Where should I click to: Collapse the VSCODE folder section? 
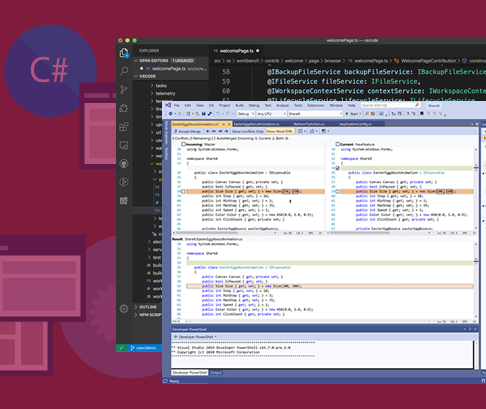[136, 76]
